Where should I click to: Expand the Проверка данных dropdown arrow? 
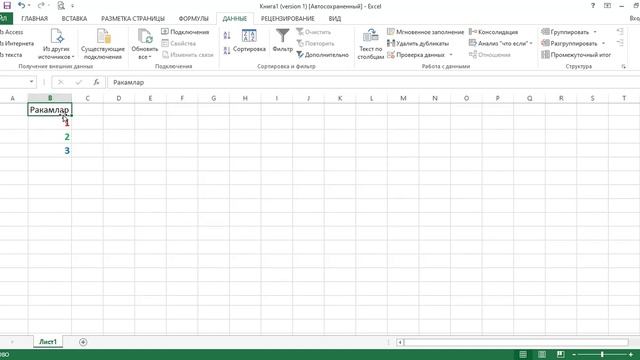(x=451, y=55)
